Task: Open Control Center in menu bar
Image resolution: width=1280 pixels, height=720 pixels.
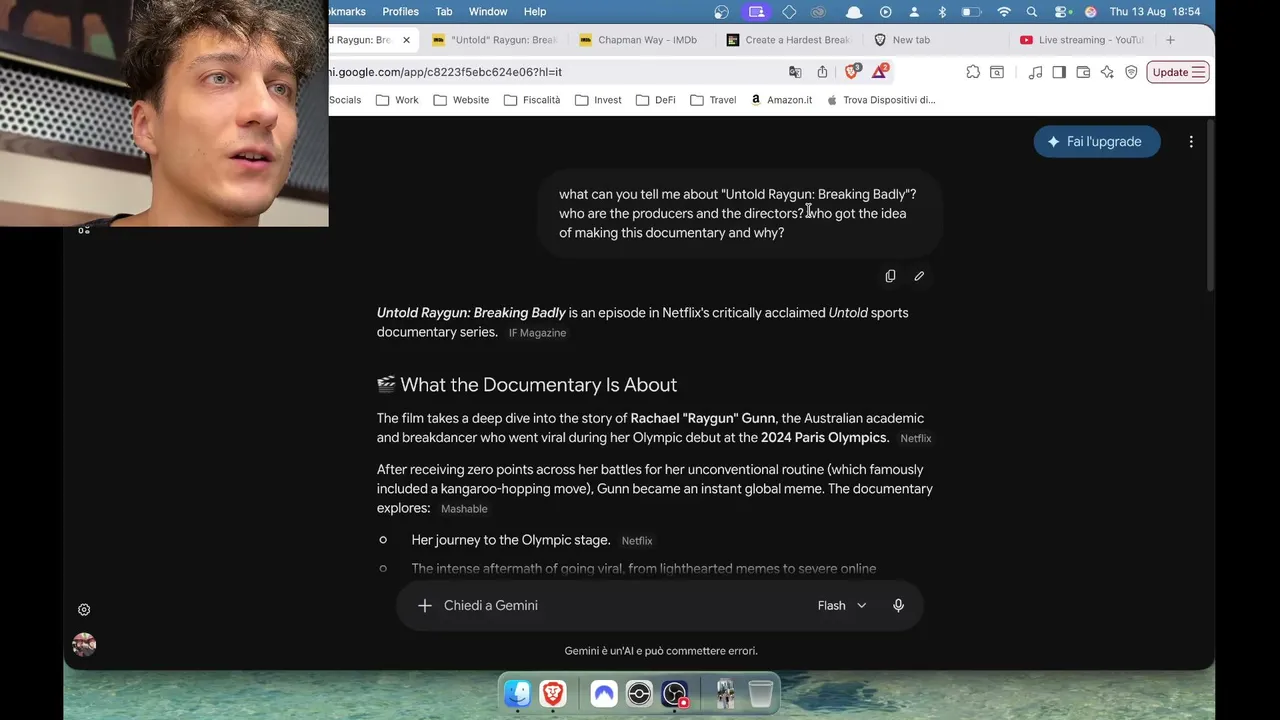Action: 1061,12
